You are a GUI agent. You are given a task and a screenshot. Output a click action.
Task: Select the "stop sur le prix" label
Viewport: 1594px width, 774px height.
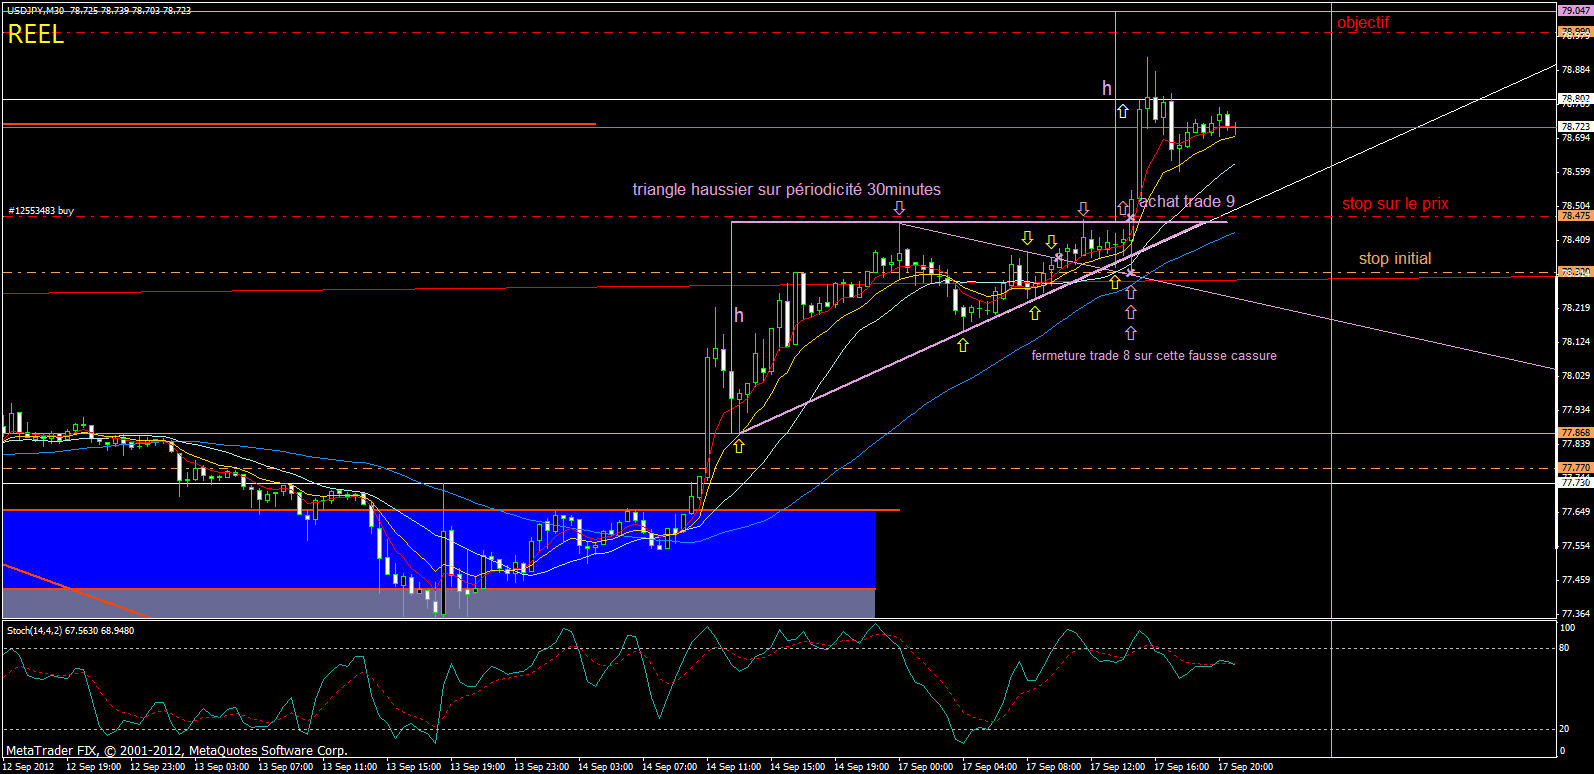(x=1395, y=204)
